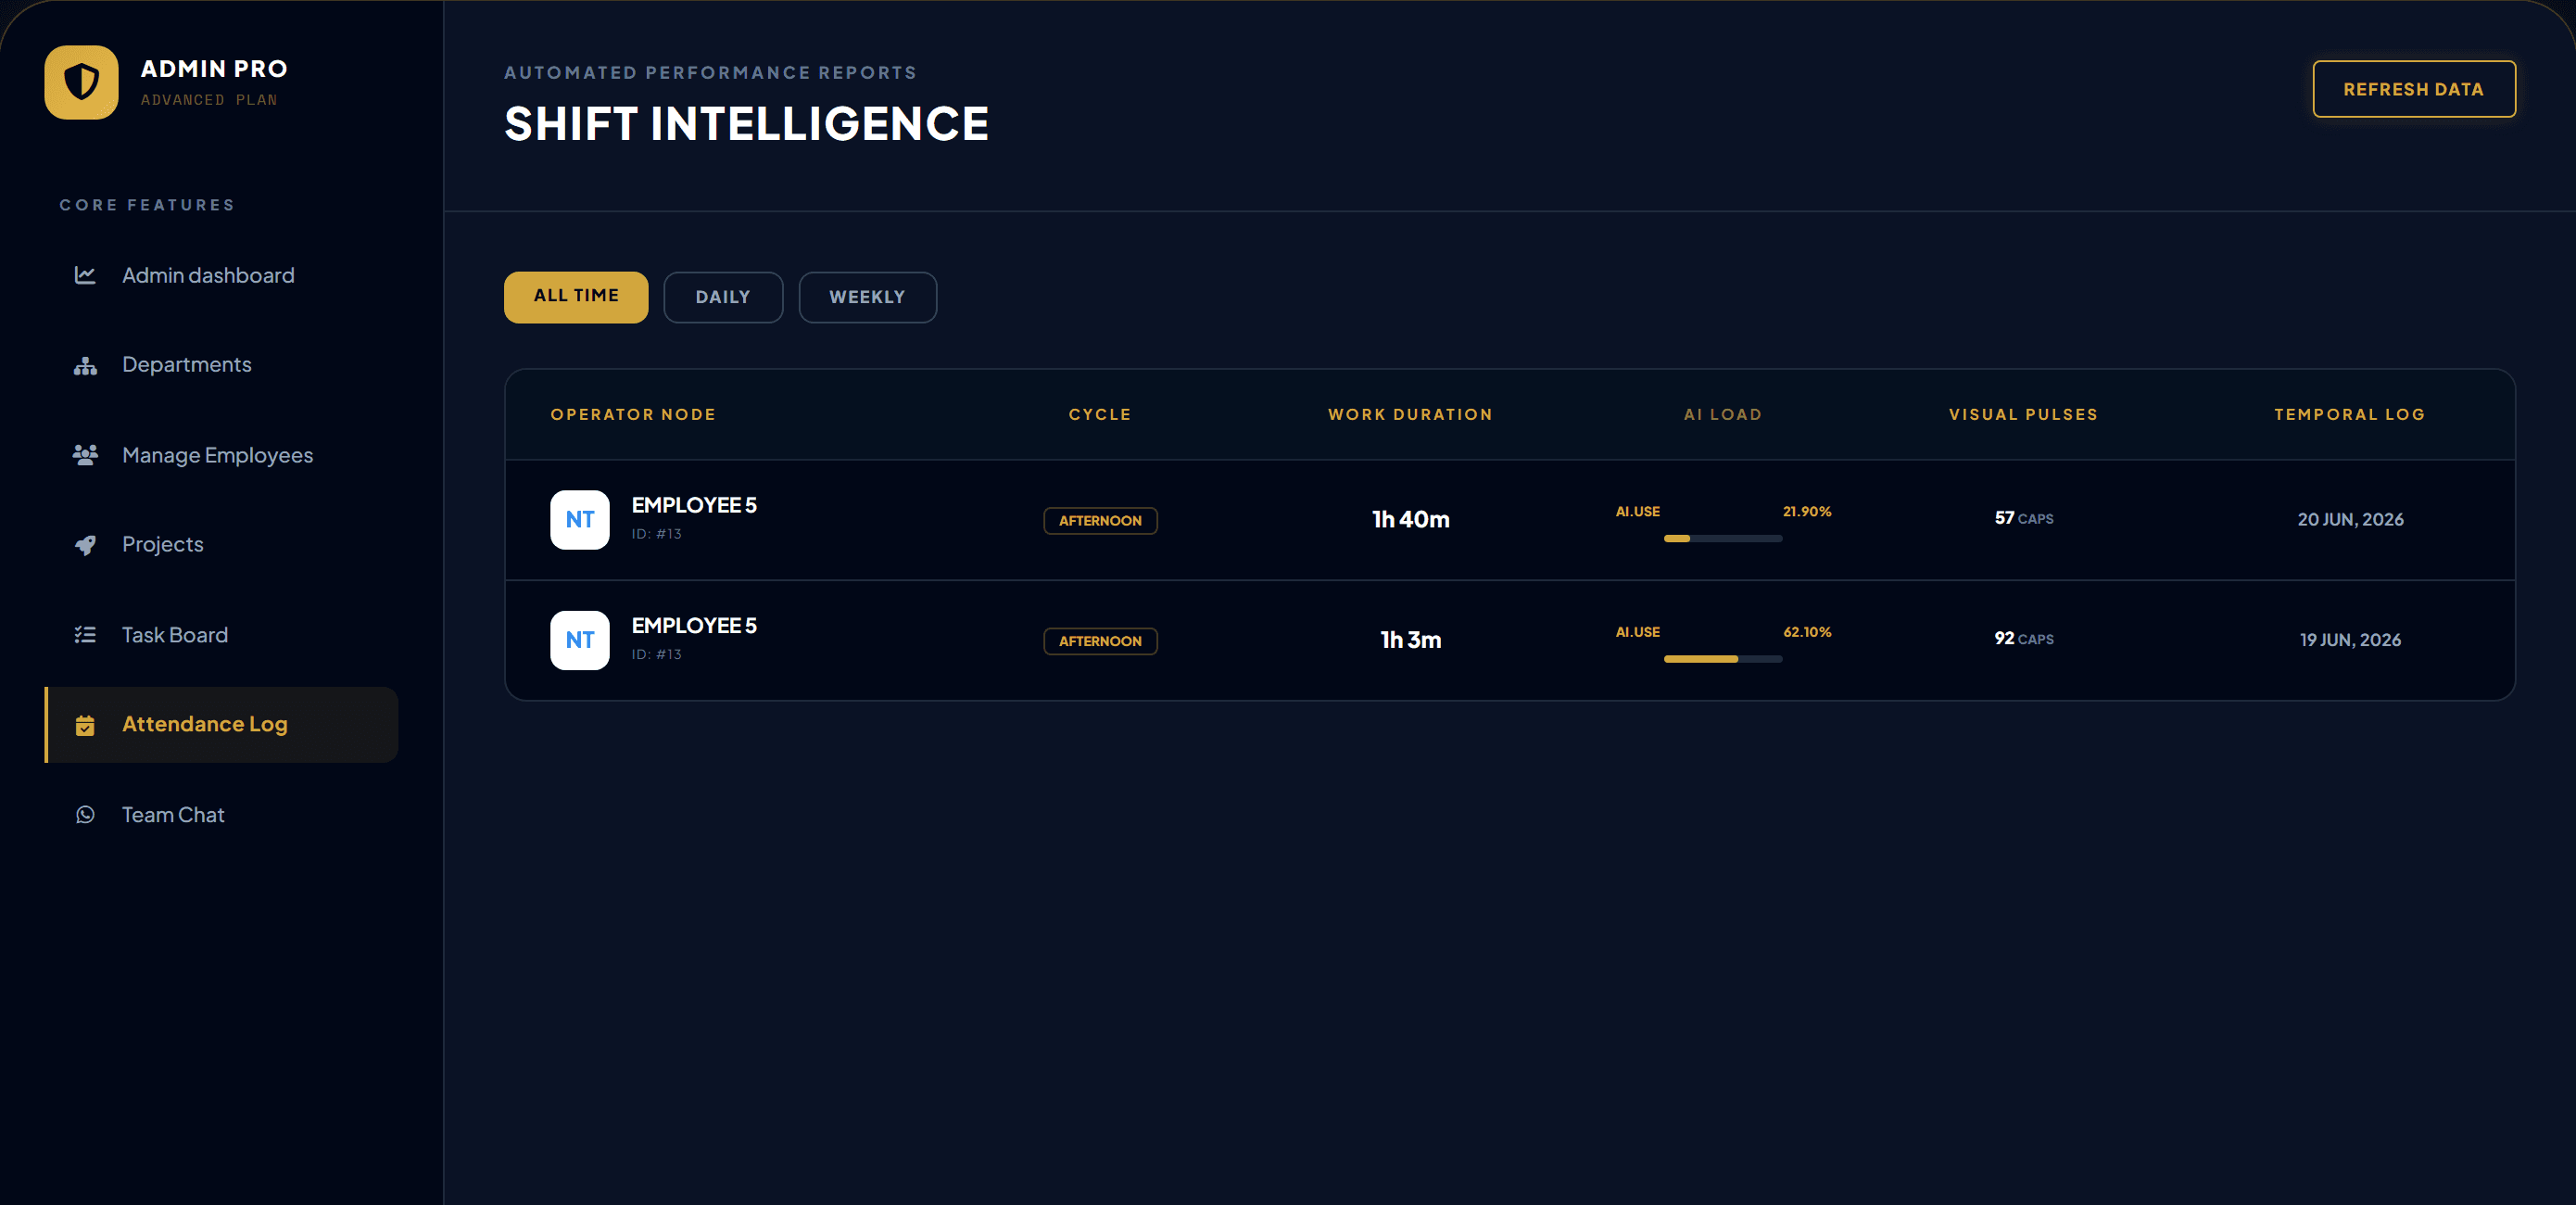Open the Task Board

[222, 635]
